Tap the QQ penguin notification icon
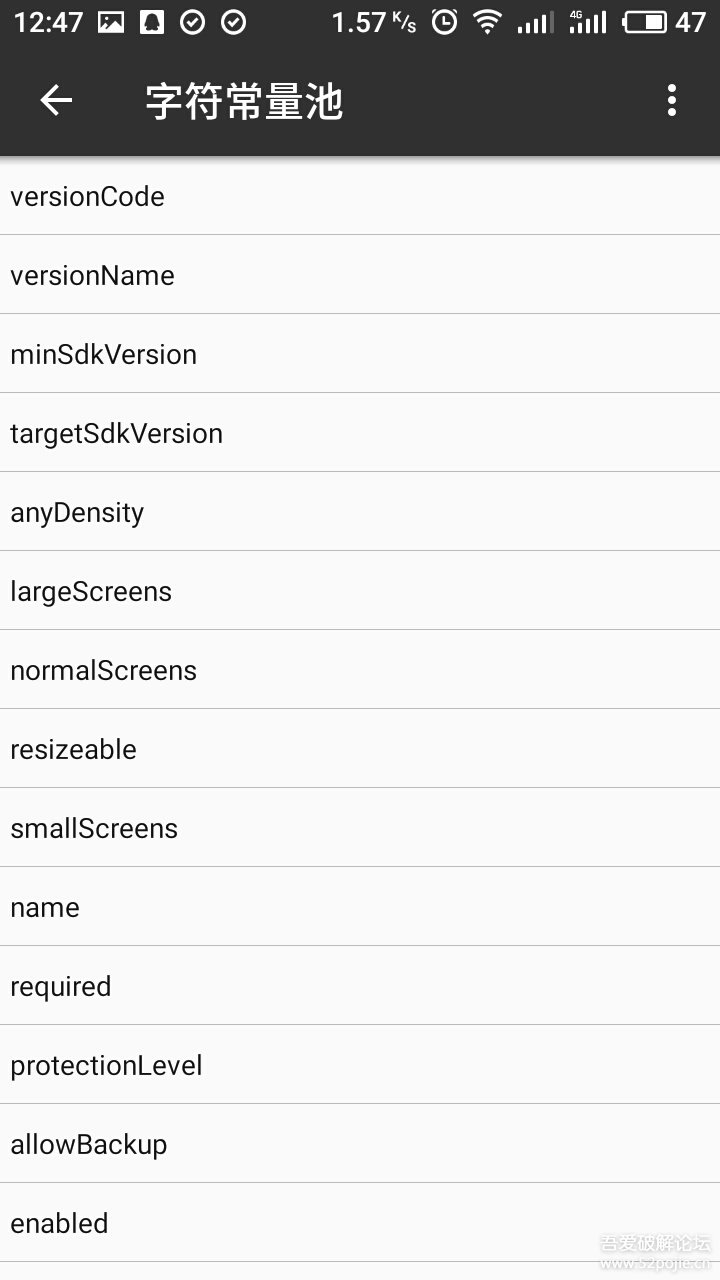This screenshot has height=1280, width=720. [151, 22]
